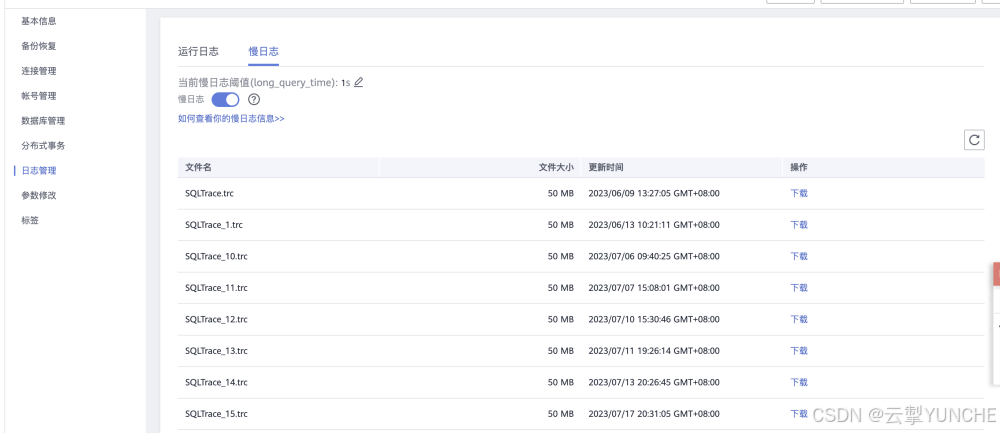Click the 50 MB size of SQLTrace.trc
1000x433 pixels.
(561, 193)
